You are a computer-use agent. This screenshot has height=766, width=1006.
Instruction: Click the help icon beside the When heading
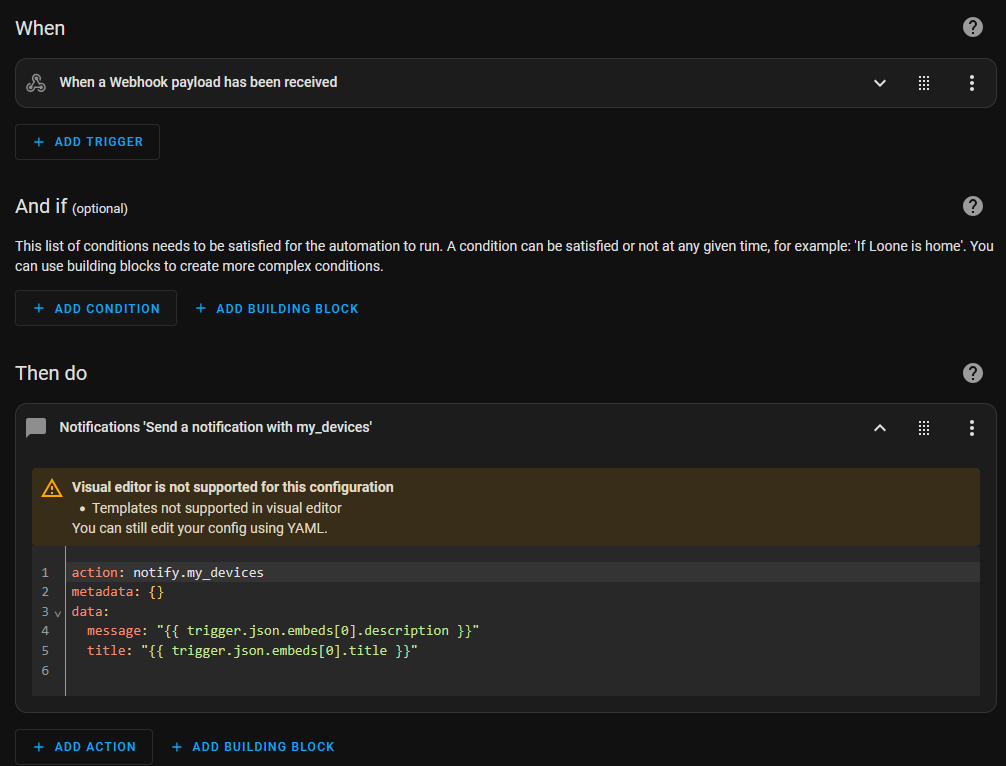[x=972, y=28]
